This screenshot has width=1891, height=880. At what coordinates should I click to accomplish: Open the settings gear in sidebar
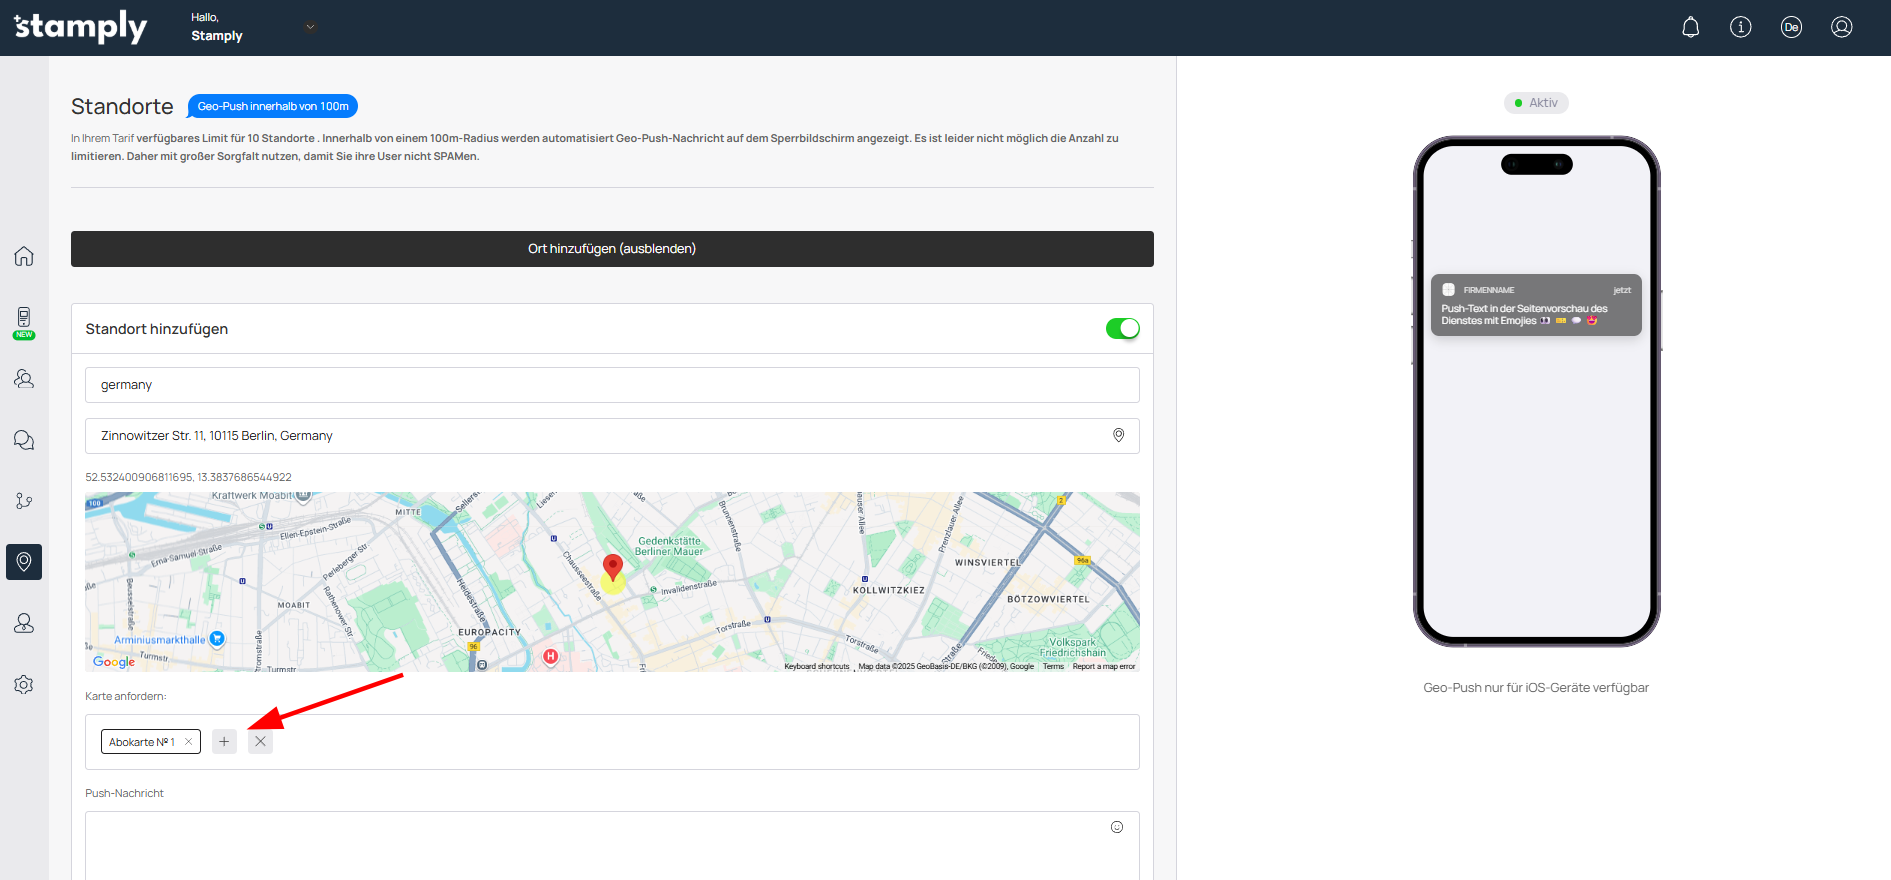tap(24, 684)
